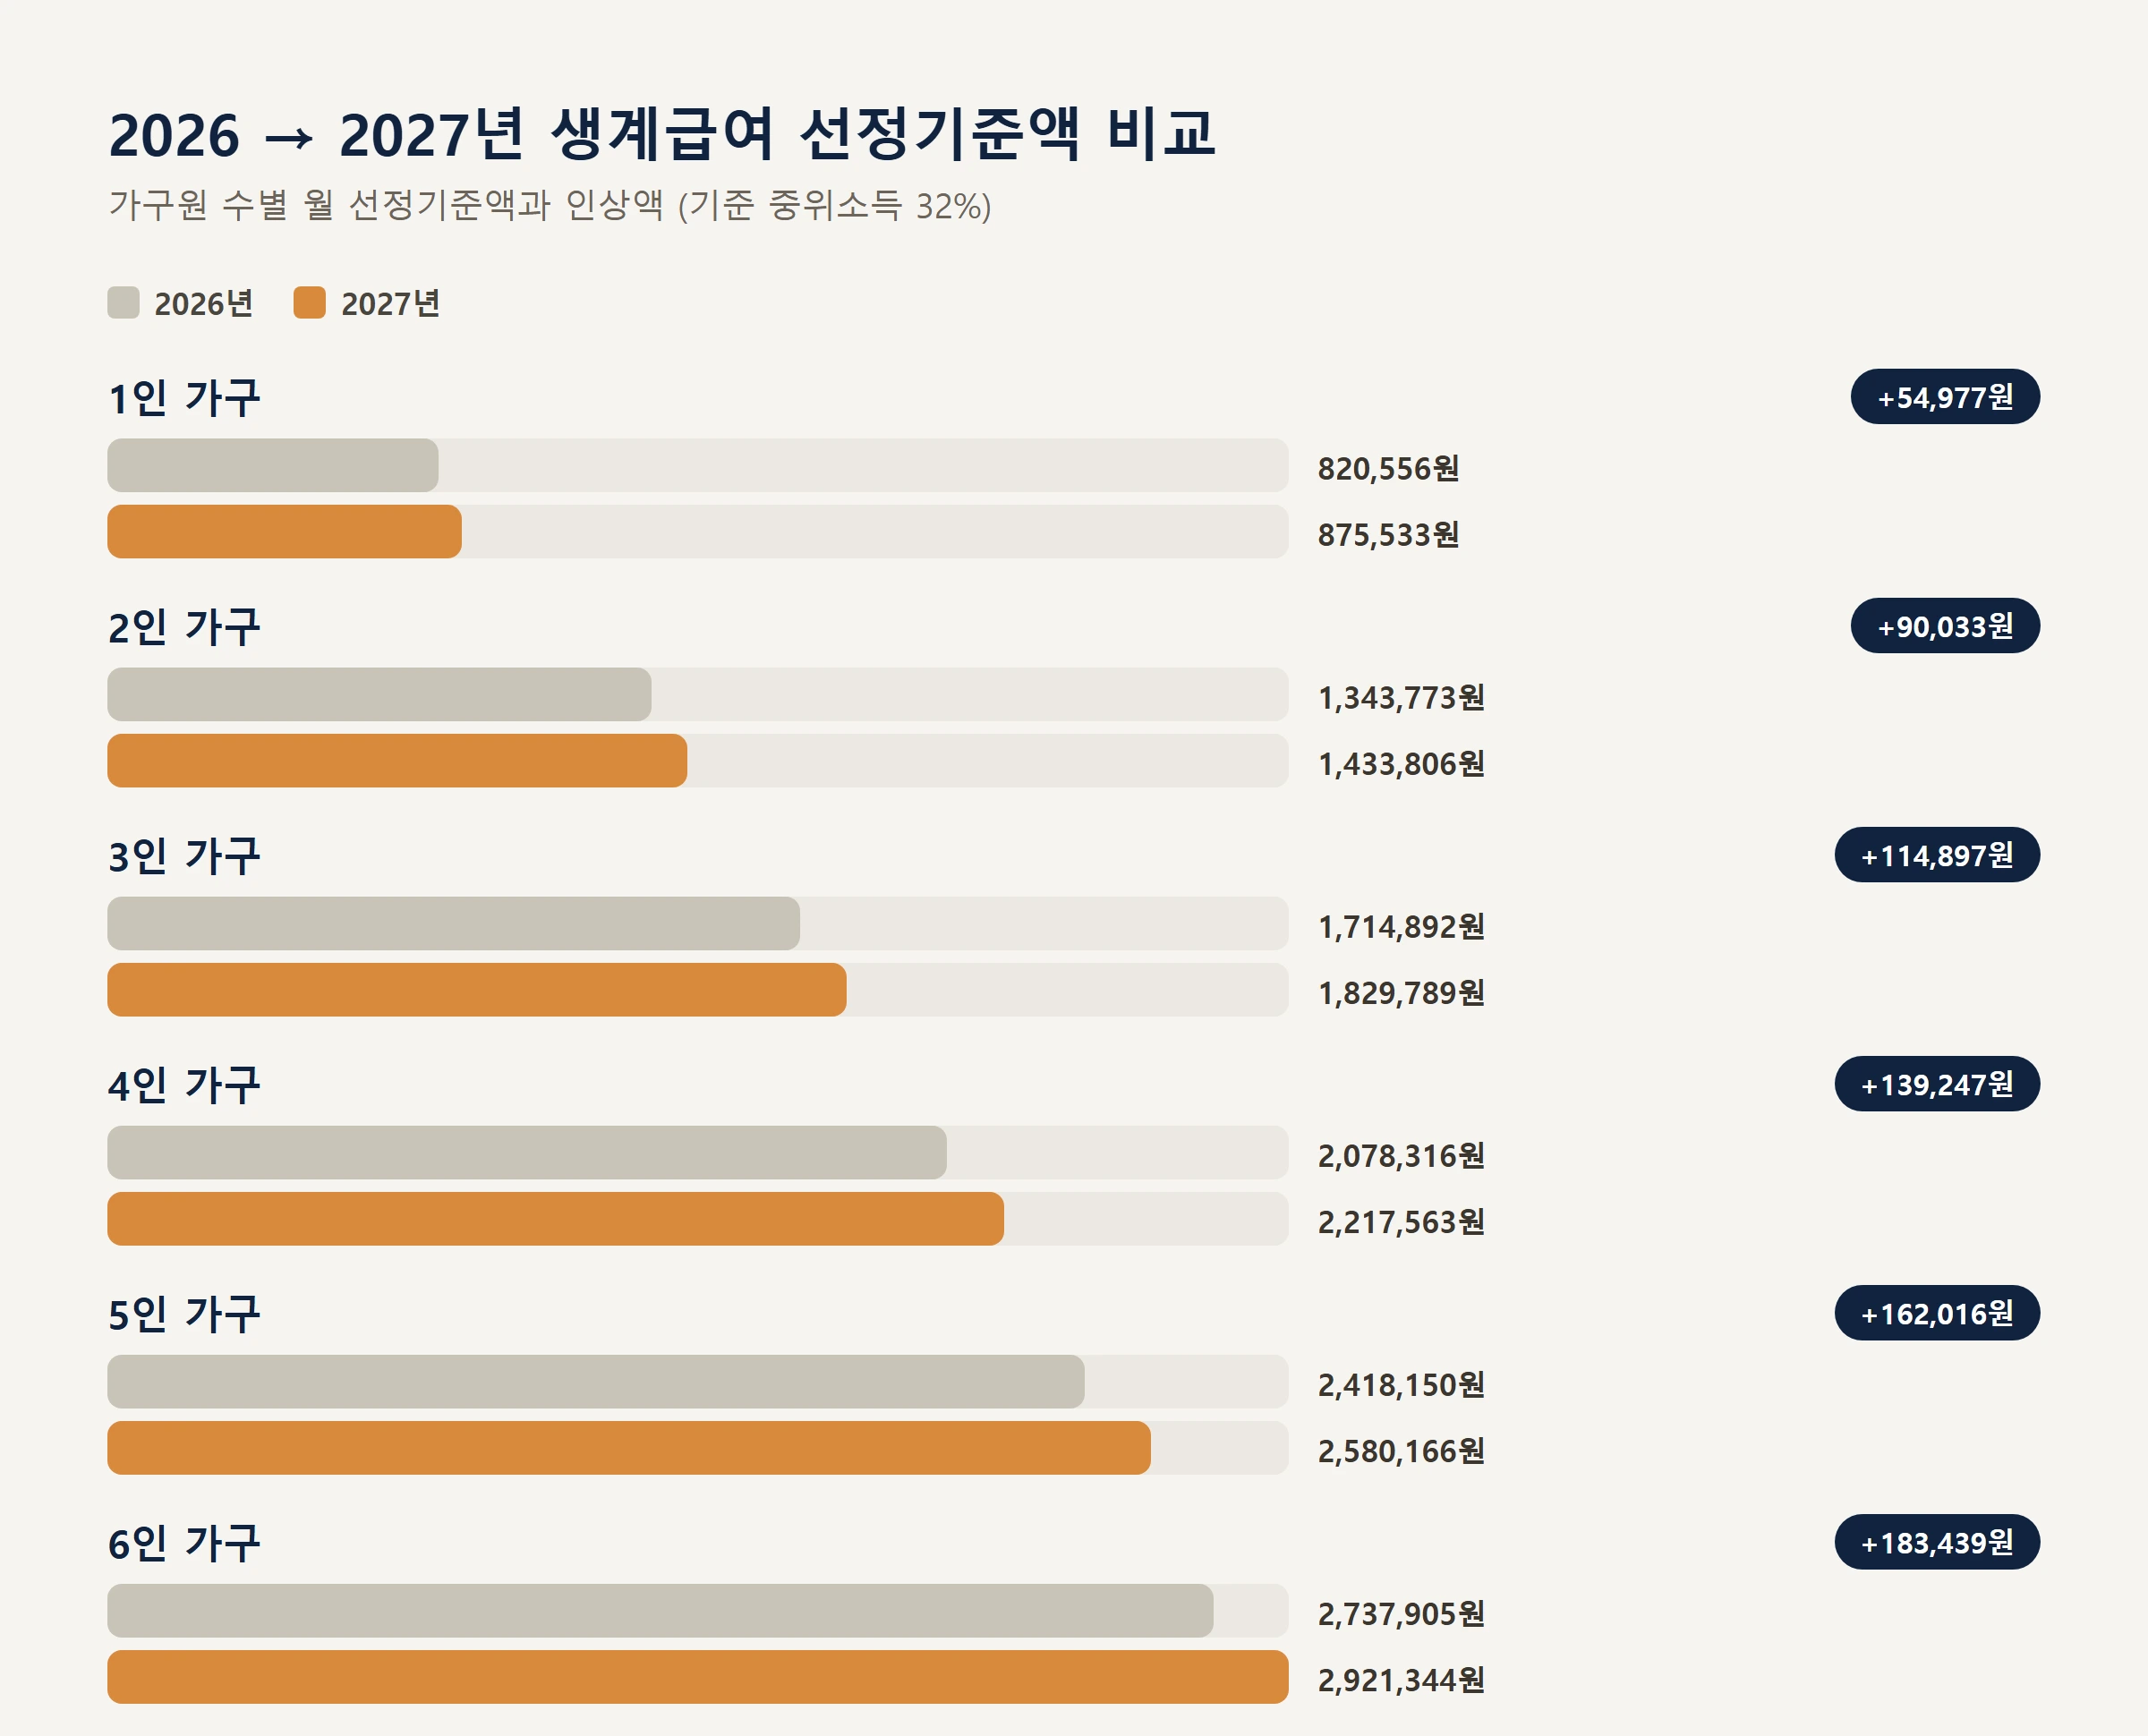2148x1736 pixels.
Task: Select the 3인 가구 heading
Action: (184, 856)
